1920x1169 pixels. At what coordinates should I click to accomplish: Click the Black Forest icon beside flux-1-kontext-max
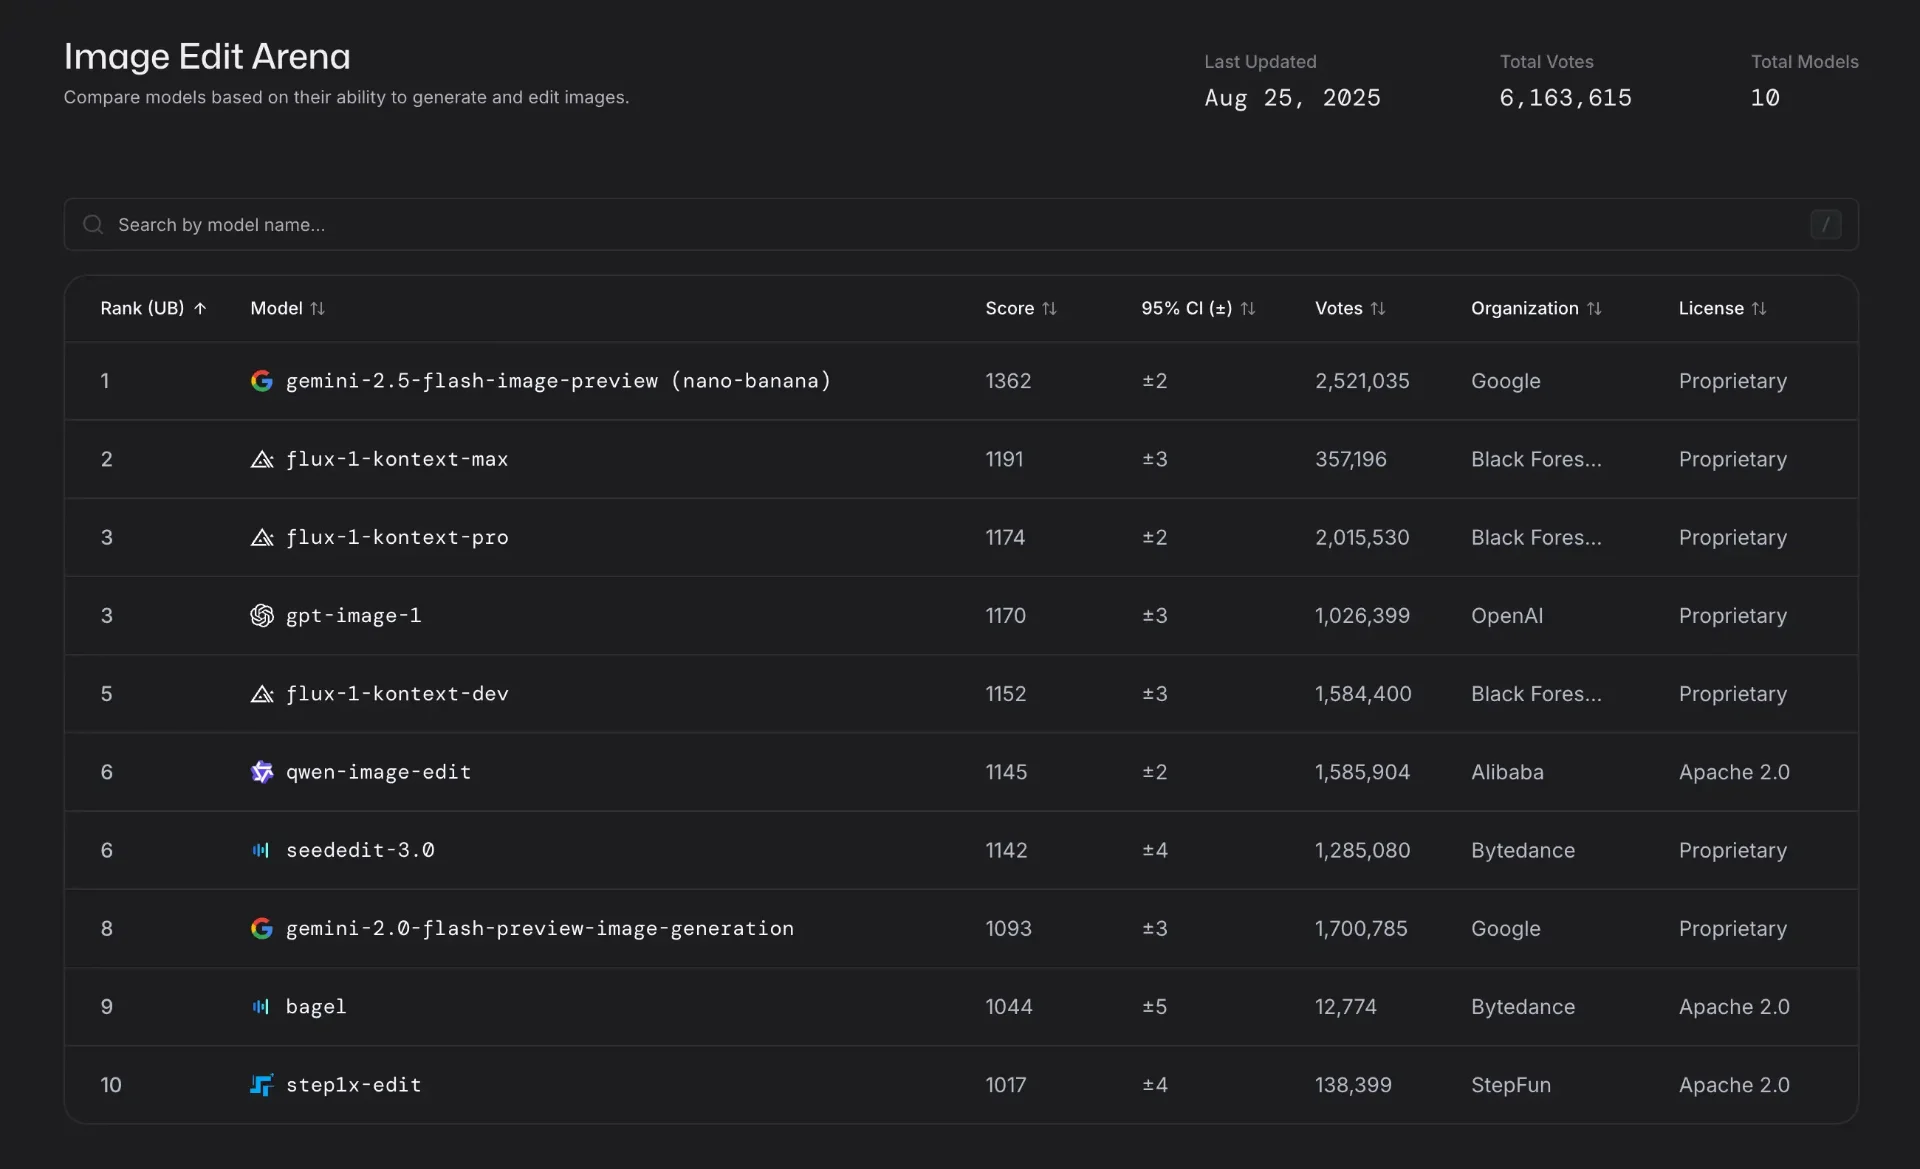(261, 459)
